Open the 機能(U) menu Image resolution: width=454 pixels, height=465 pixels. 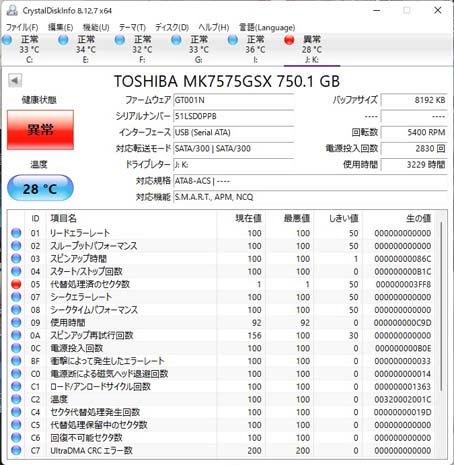pyautogui.click(x=96, y=27)
